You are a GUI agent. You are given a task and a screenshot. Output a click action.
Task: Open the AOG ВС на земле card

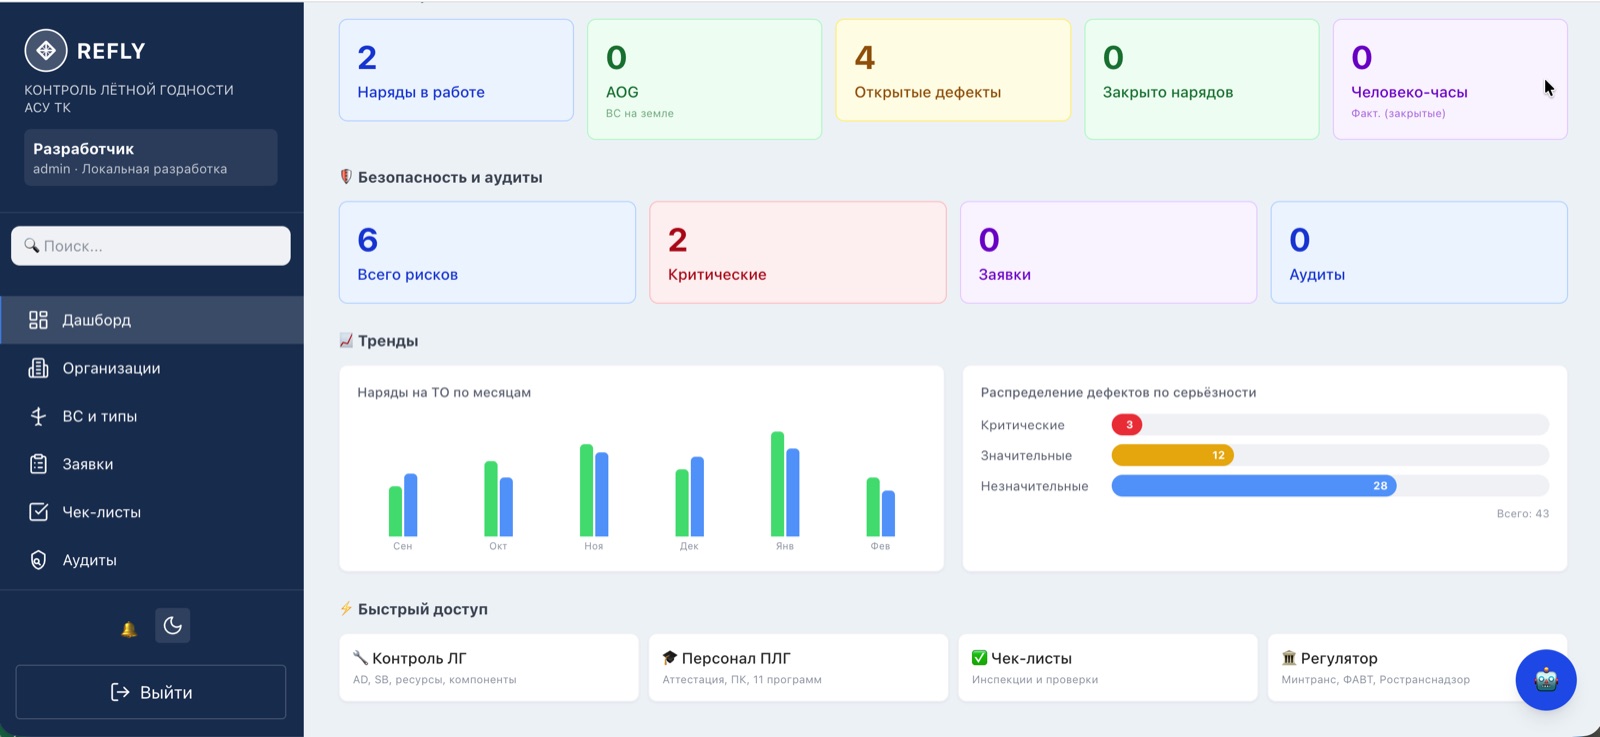[704, 79]
